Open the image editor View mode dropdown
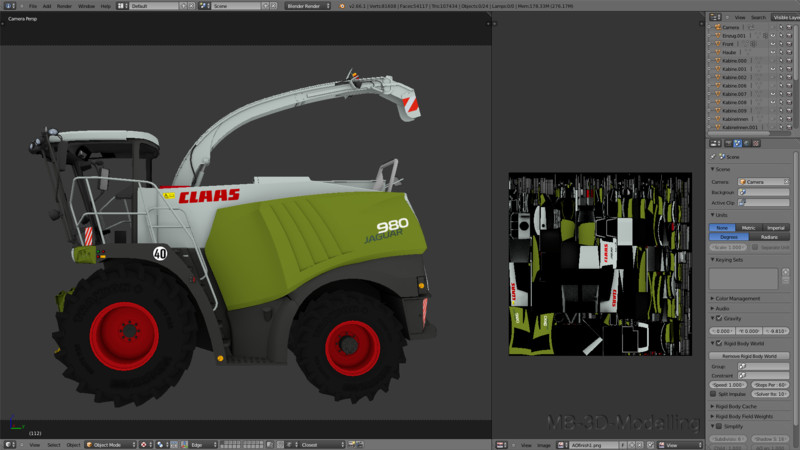Screen dimensions: 800x450 click(680, 445)
